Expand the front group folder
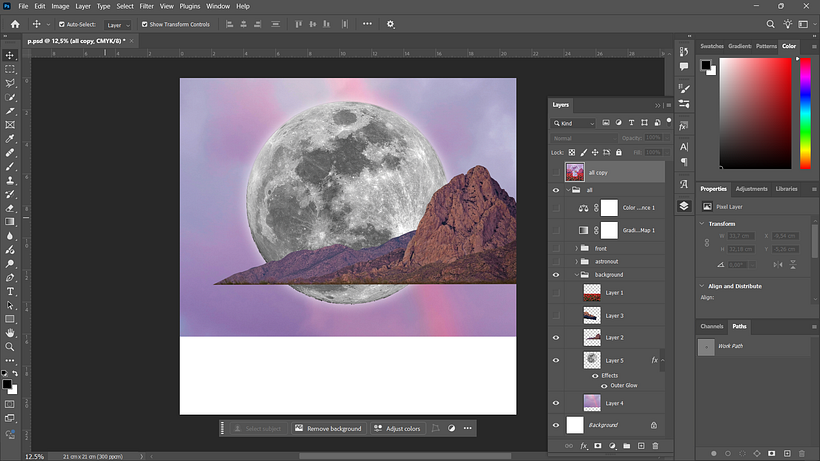 [577, 248]
